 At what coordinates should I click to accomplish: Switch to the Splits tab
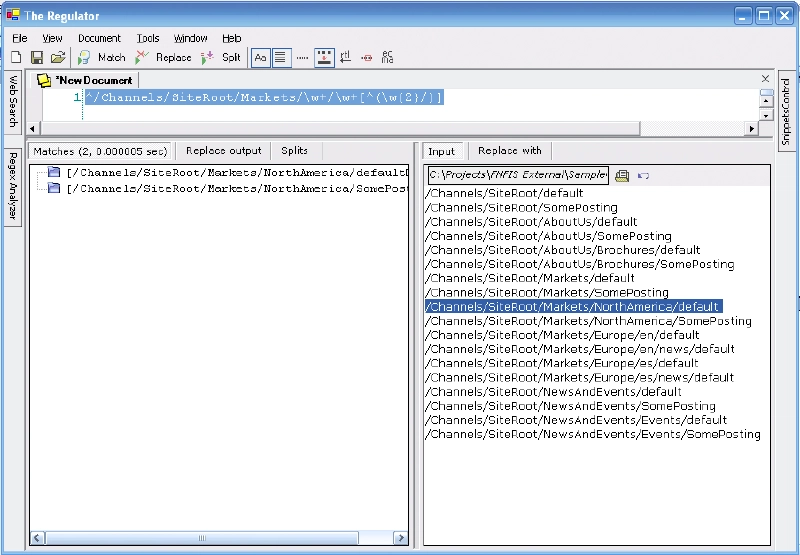click(x=294, y=151)
